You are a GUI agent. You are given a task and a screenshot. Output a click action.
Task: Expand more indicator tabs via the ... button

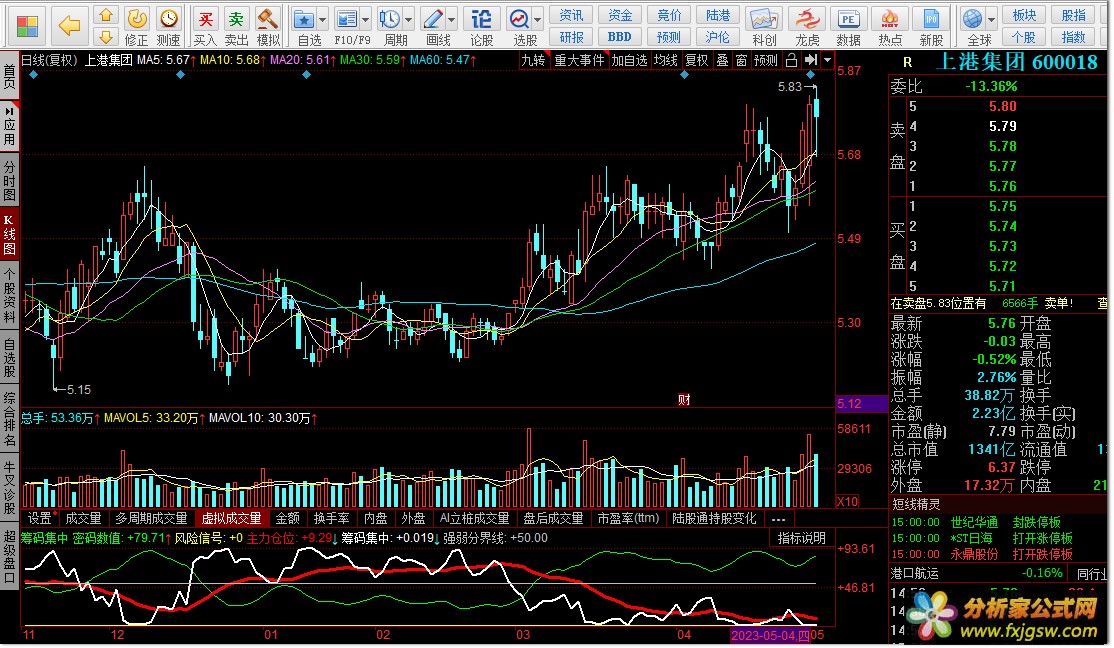tap(779, 519)
